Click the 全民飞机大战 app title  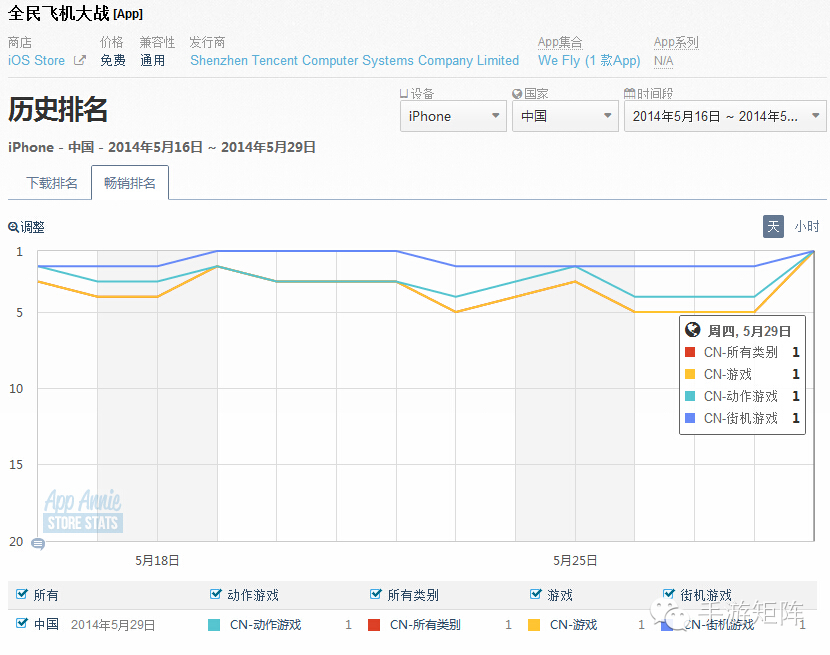[58, 13]
